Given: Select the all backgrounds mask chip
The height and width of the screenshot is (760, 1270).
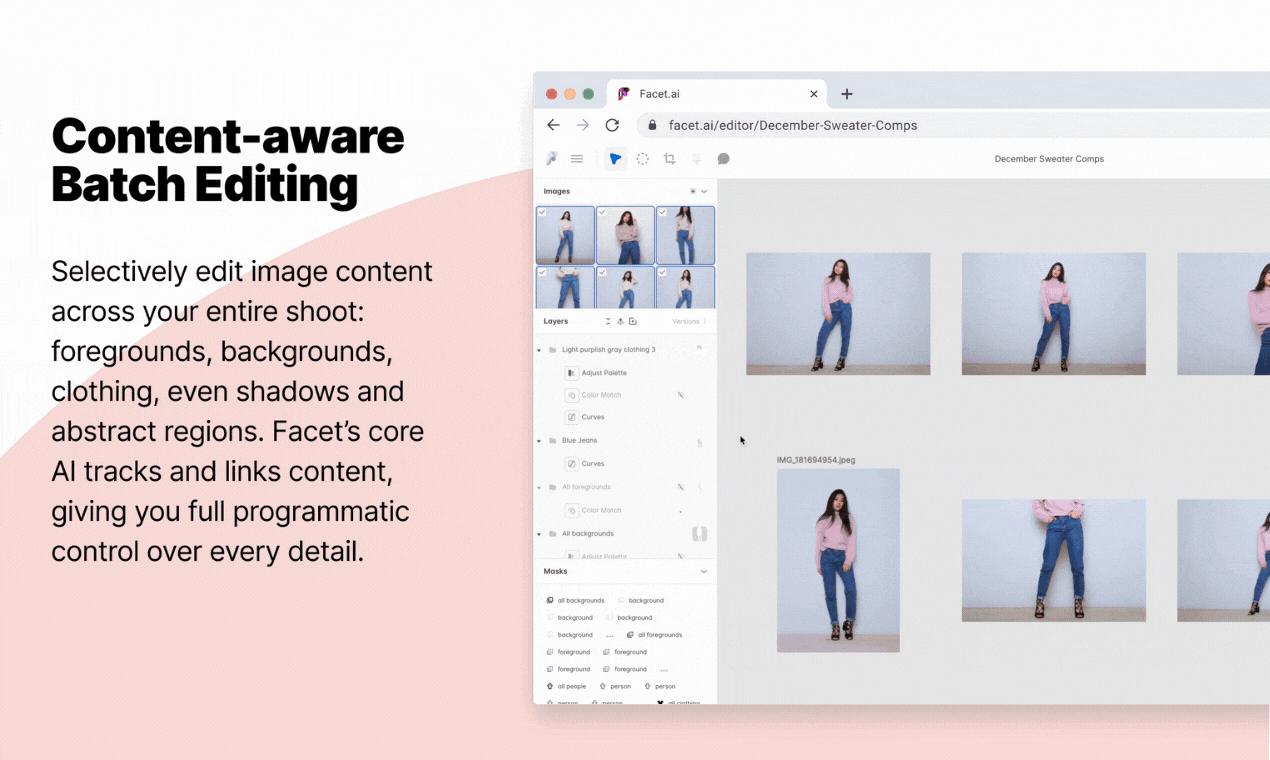Looking at the screenshot, I should pyautogui.click(x=576, y=601).
